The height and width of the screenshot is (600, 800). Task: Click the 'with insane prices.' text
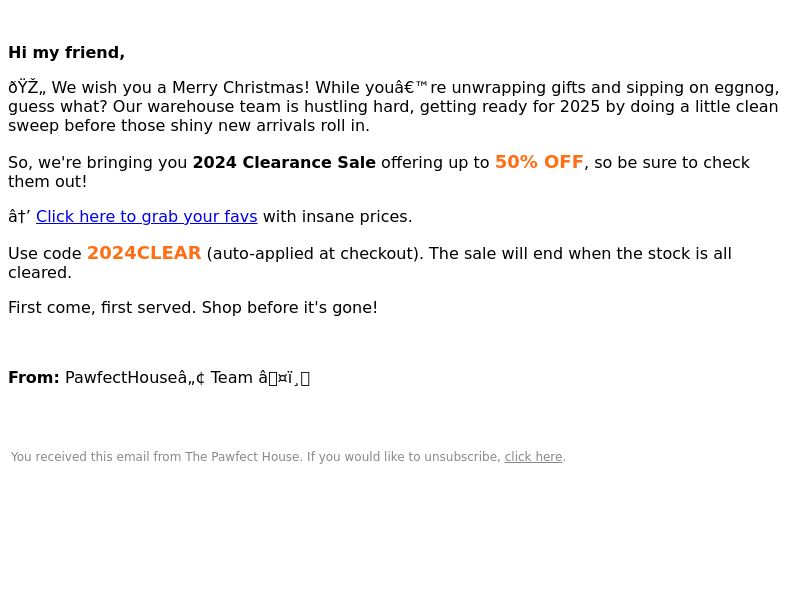(337, 217)
